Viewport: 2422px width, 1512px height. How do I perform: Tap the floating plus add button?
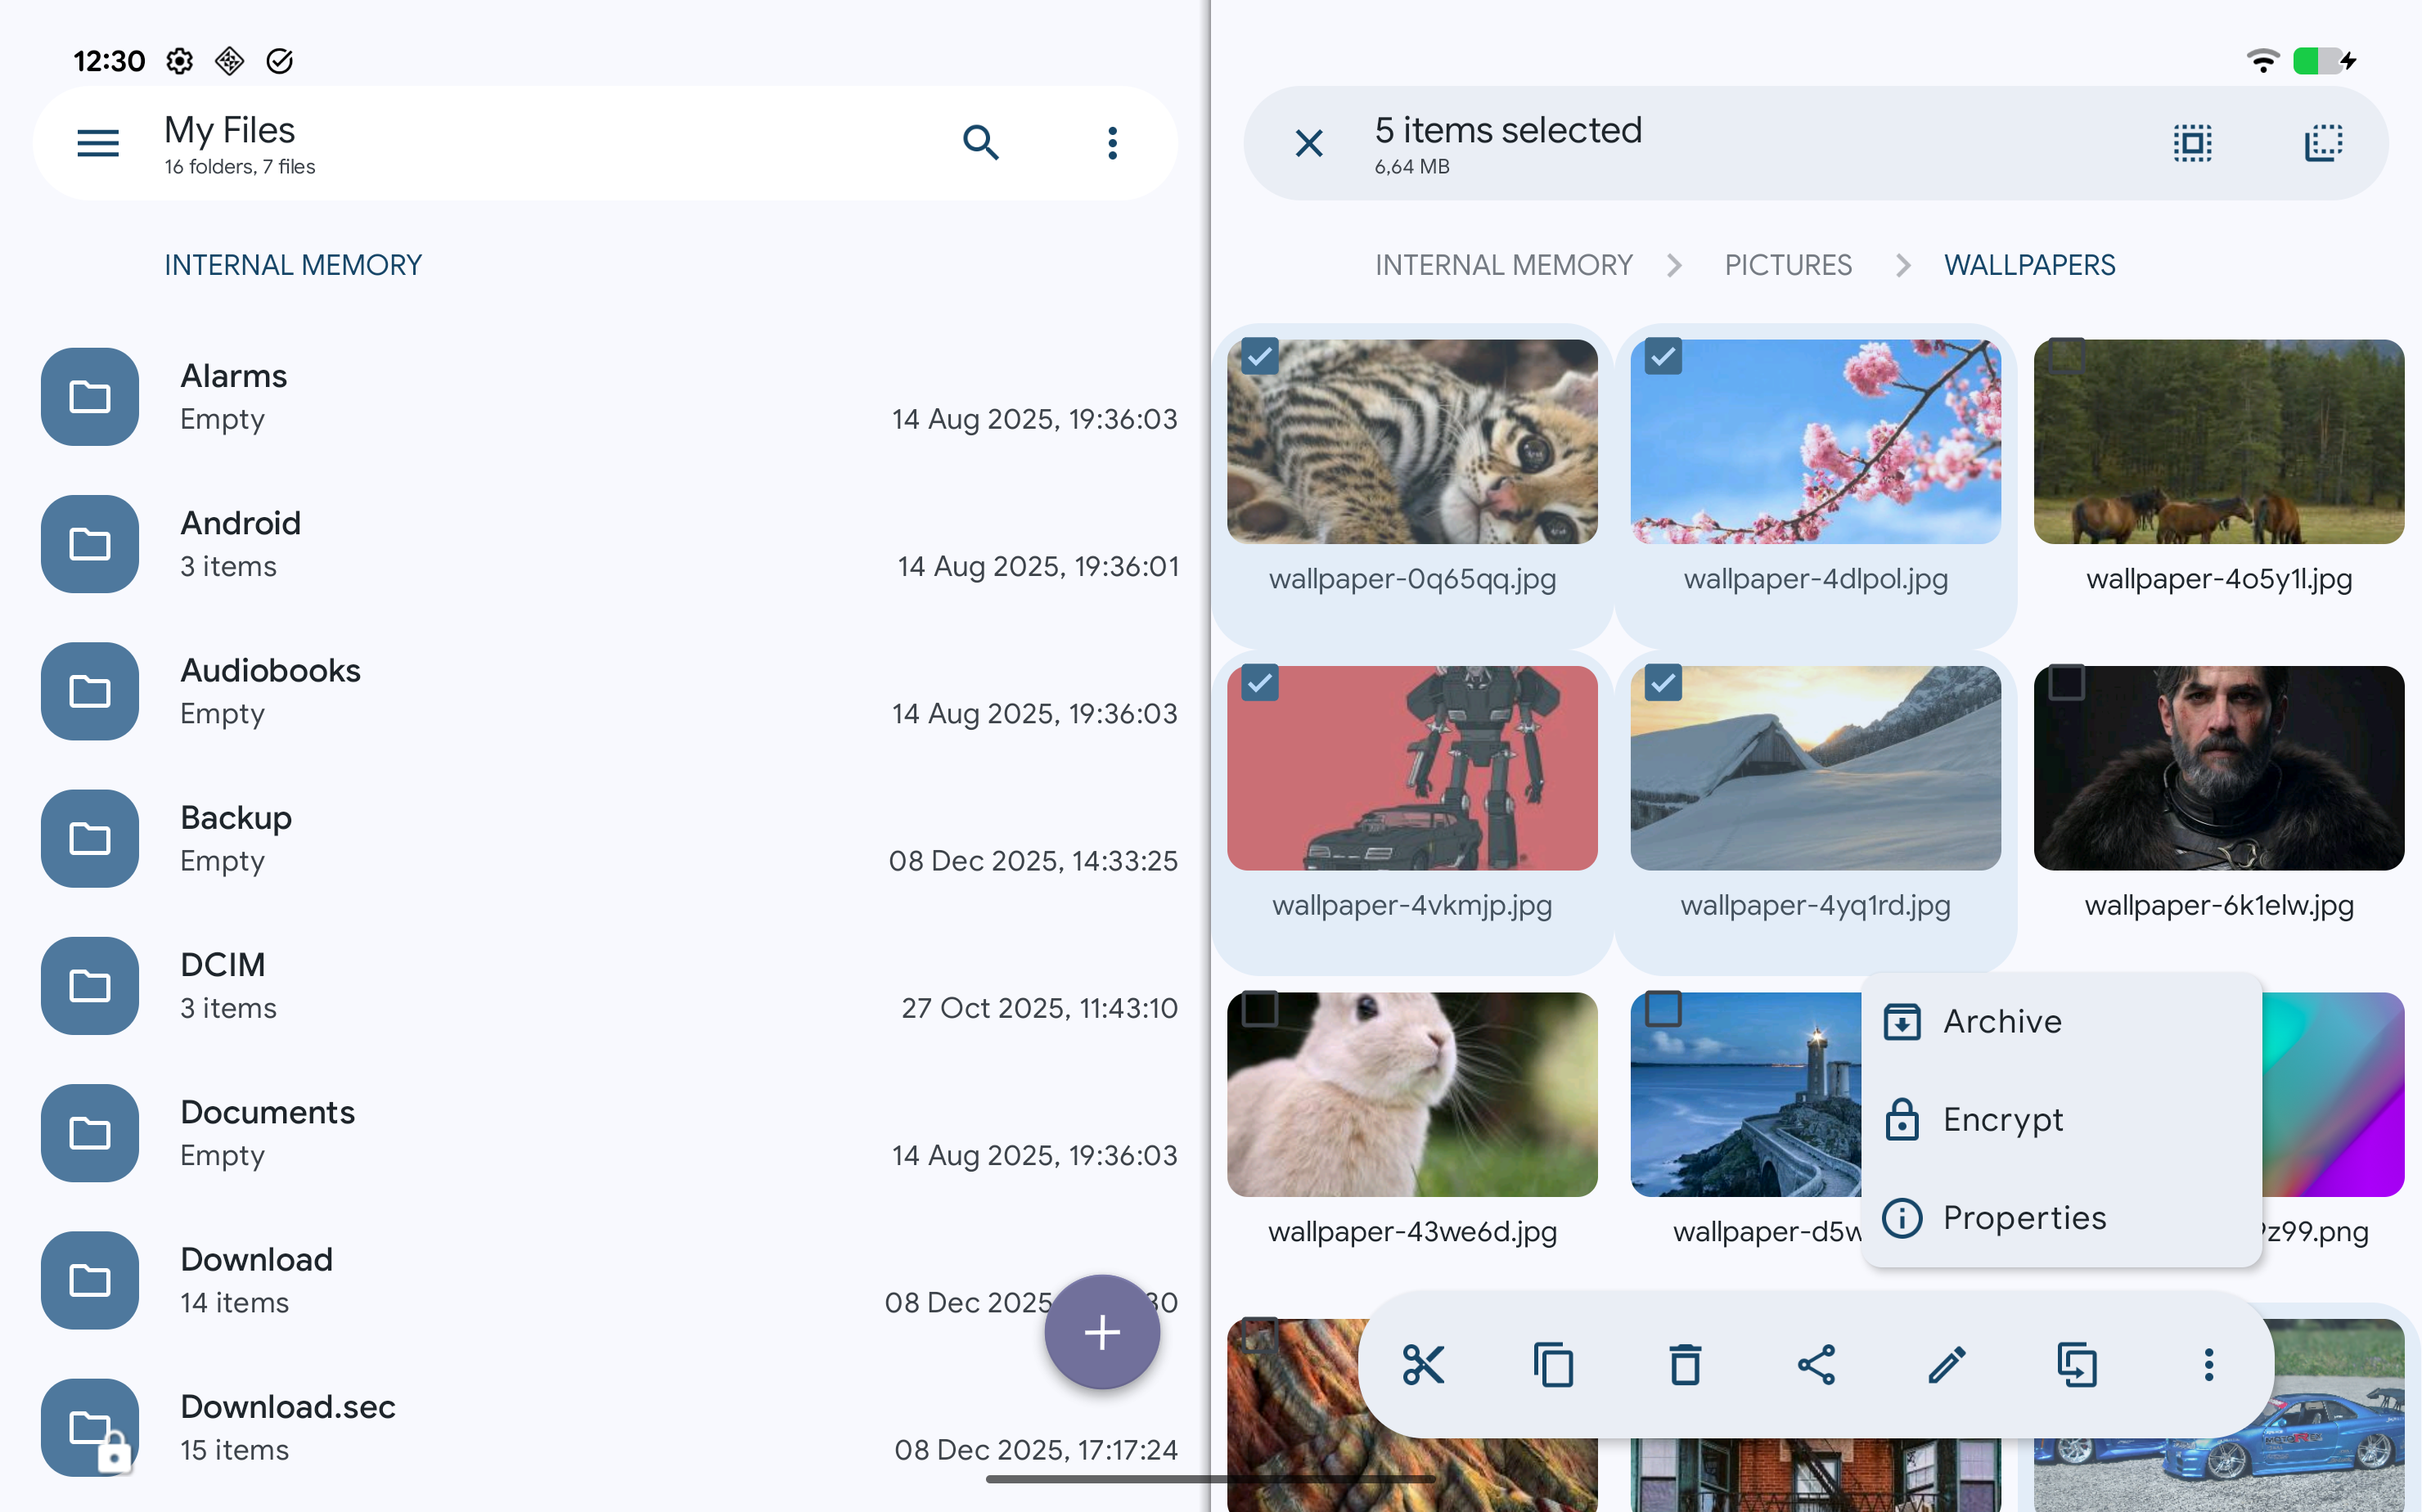pos(1101,1331)
